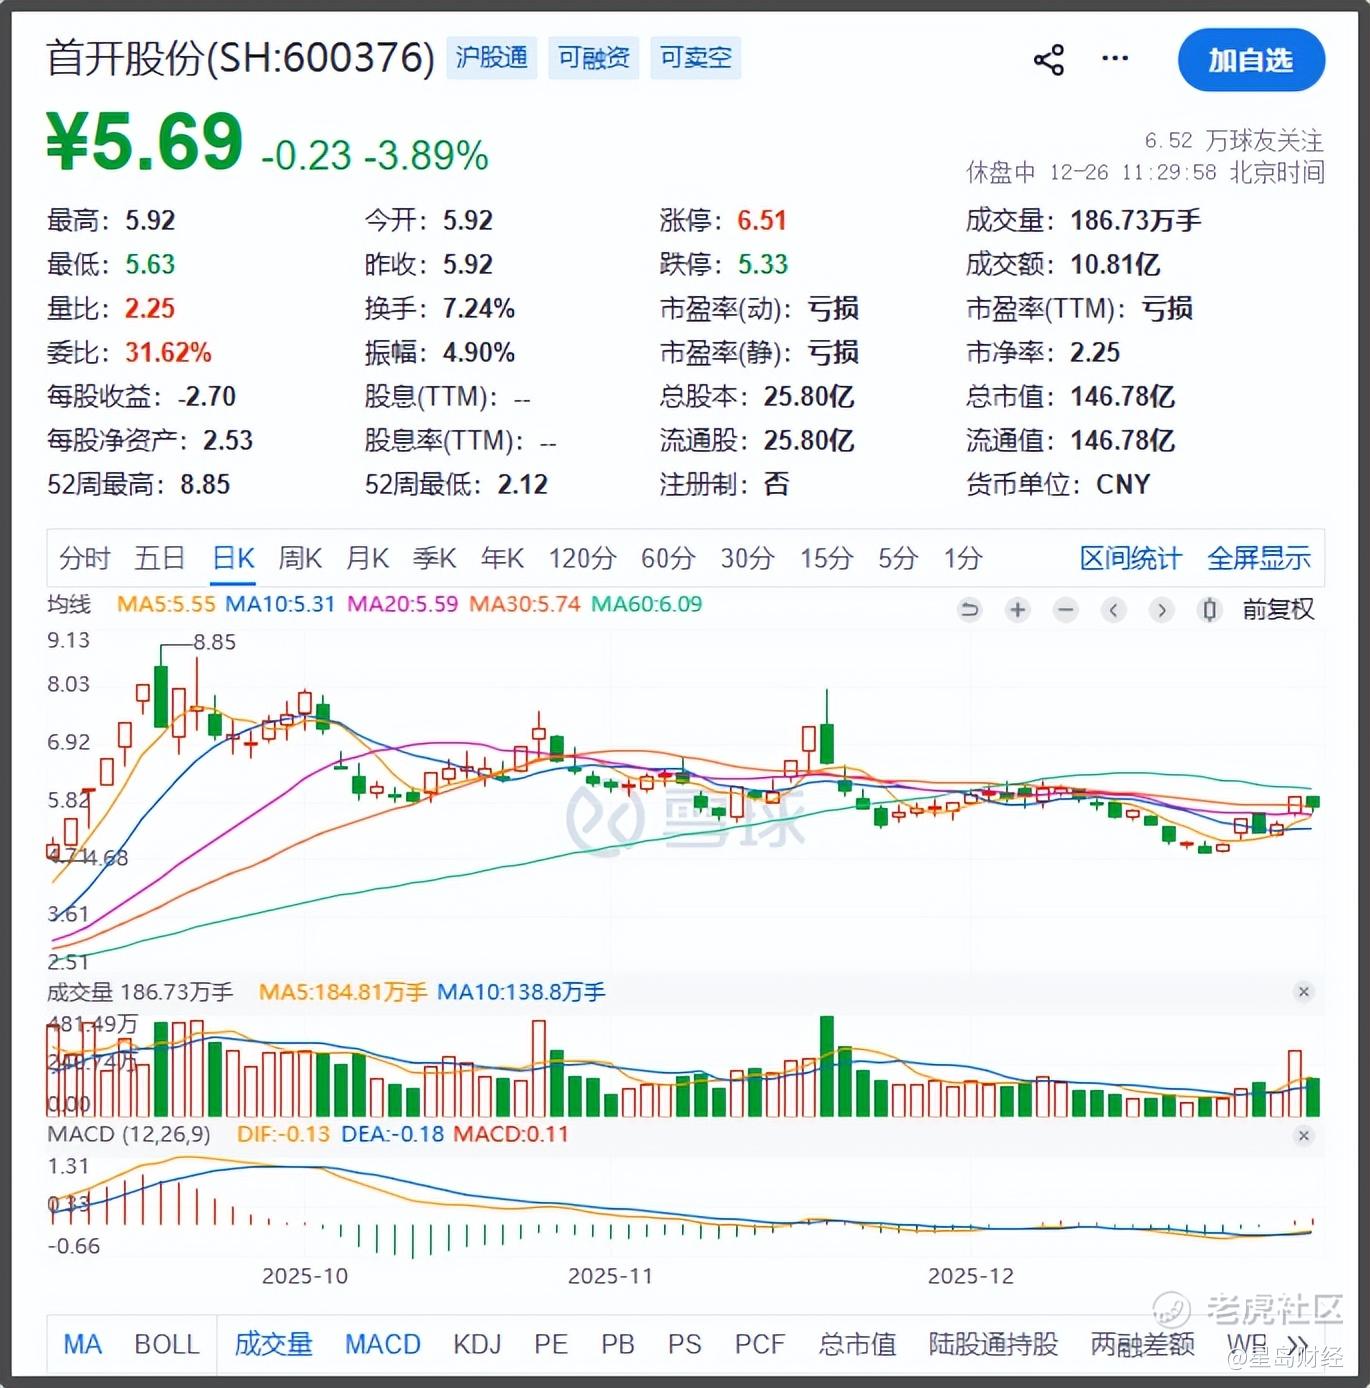
Task: Switch to the 60分 chart period
Action: tap(668, 558)
